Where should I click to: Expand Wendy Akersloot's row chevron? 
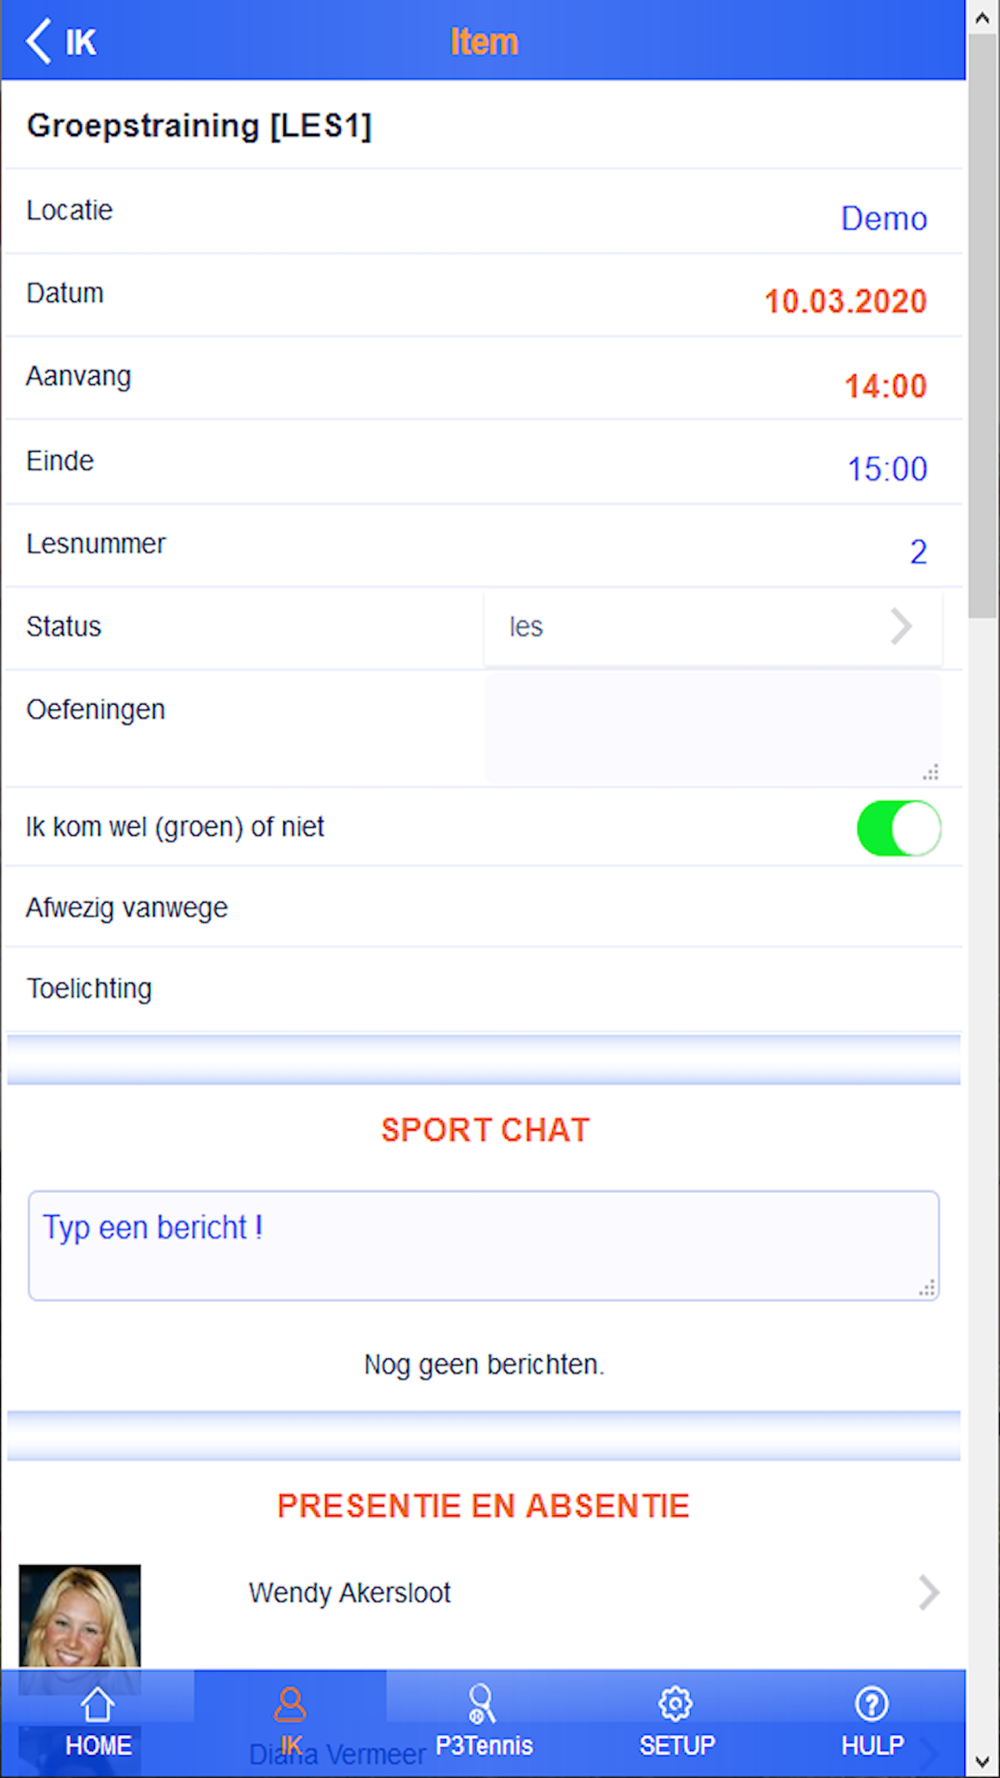point(929,1592)
